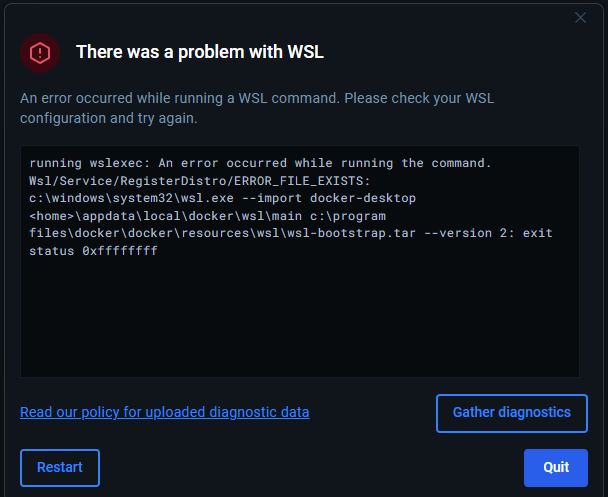608x497 pixels.
Task: Click the 'configuration and try again' description line
Action: (108, 117)
